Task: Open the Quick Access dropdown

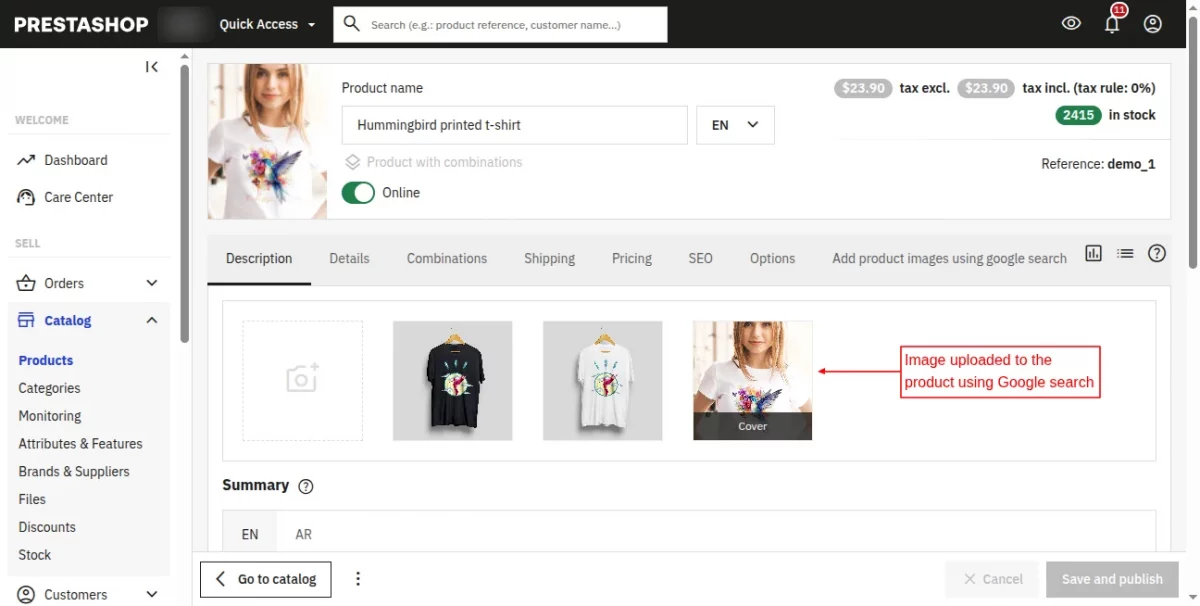Action: (x=267, y=24)
